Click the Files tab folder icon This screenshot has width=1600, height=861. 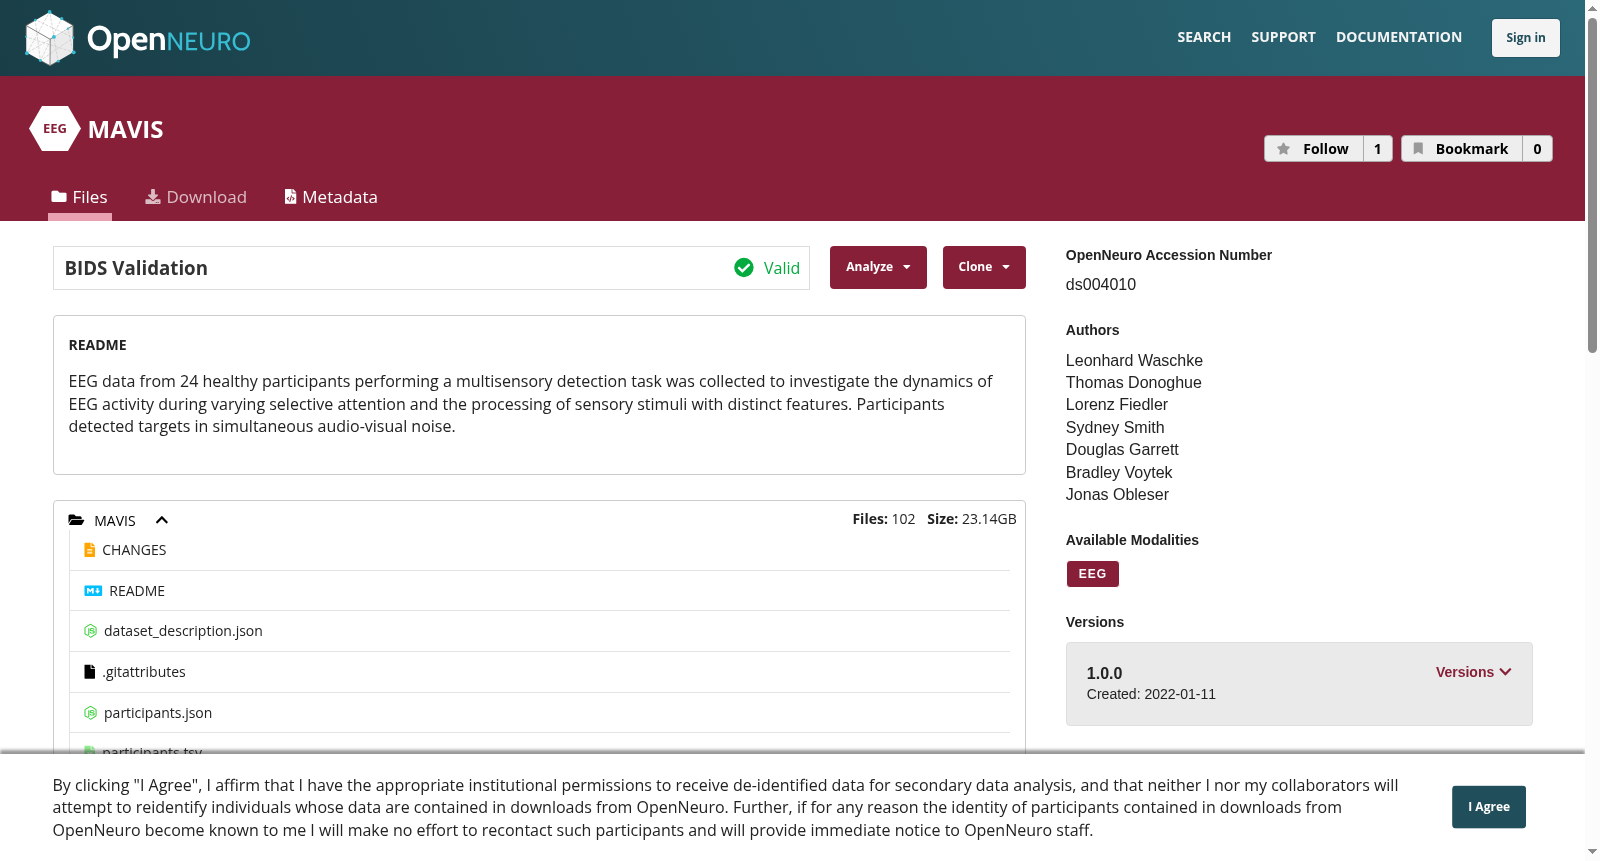pos(59,197)
